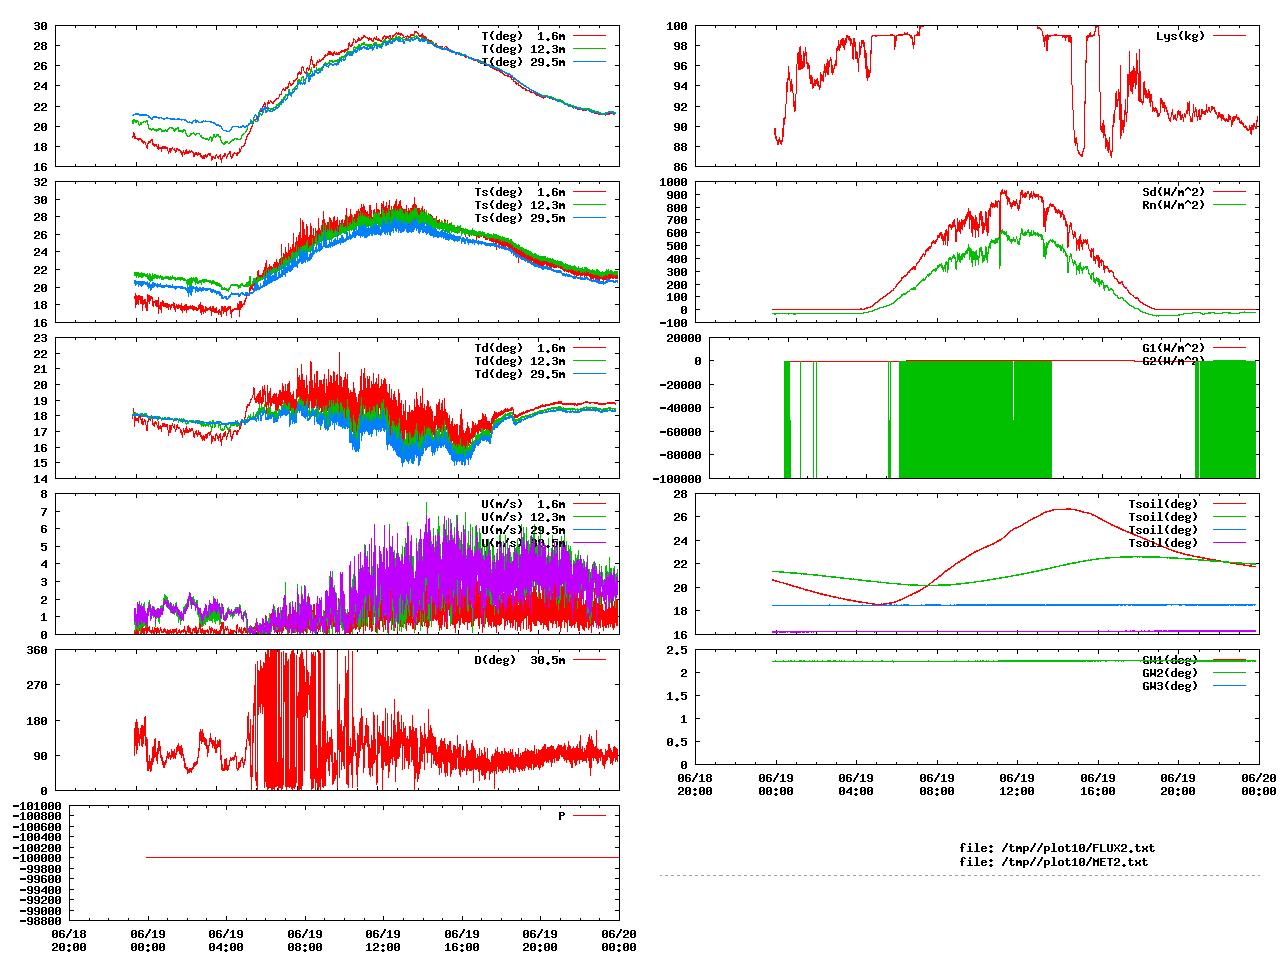1280x960 pixels.
Task: Click the 'Td(deg) 1.6m' legend entry
Action: (x=519, y=348)
